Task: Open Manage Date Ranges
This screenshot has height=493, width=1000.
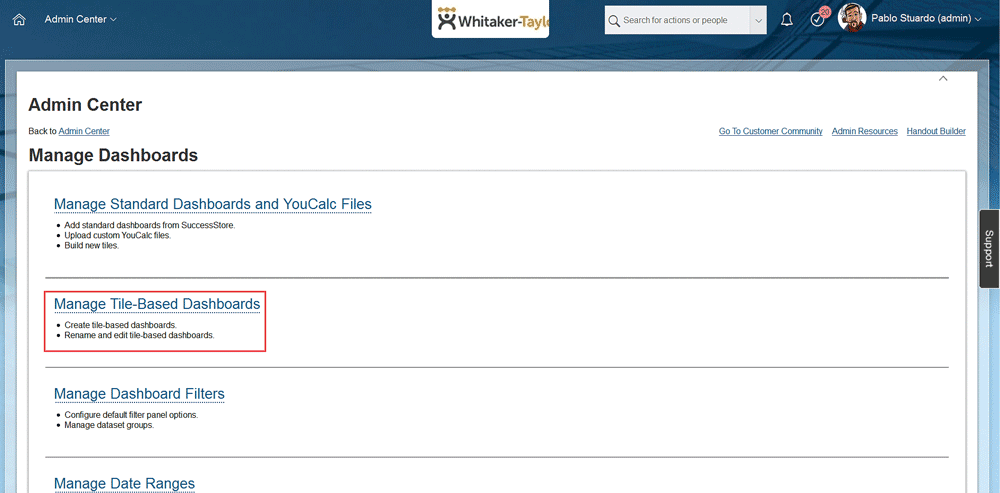Action: point(124,483)
